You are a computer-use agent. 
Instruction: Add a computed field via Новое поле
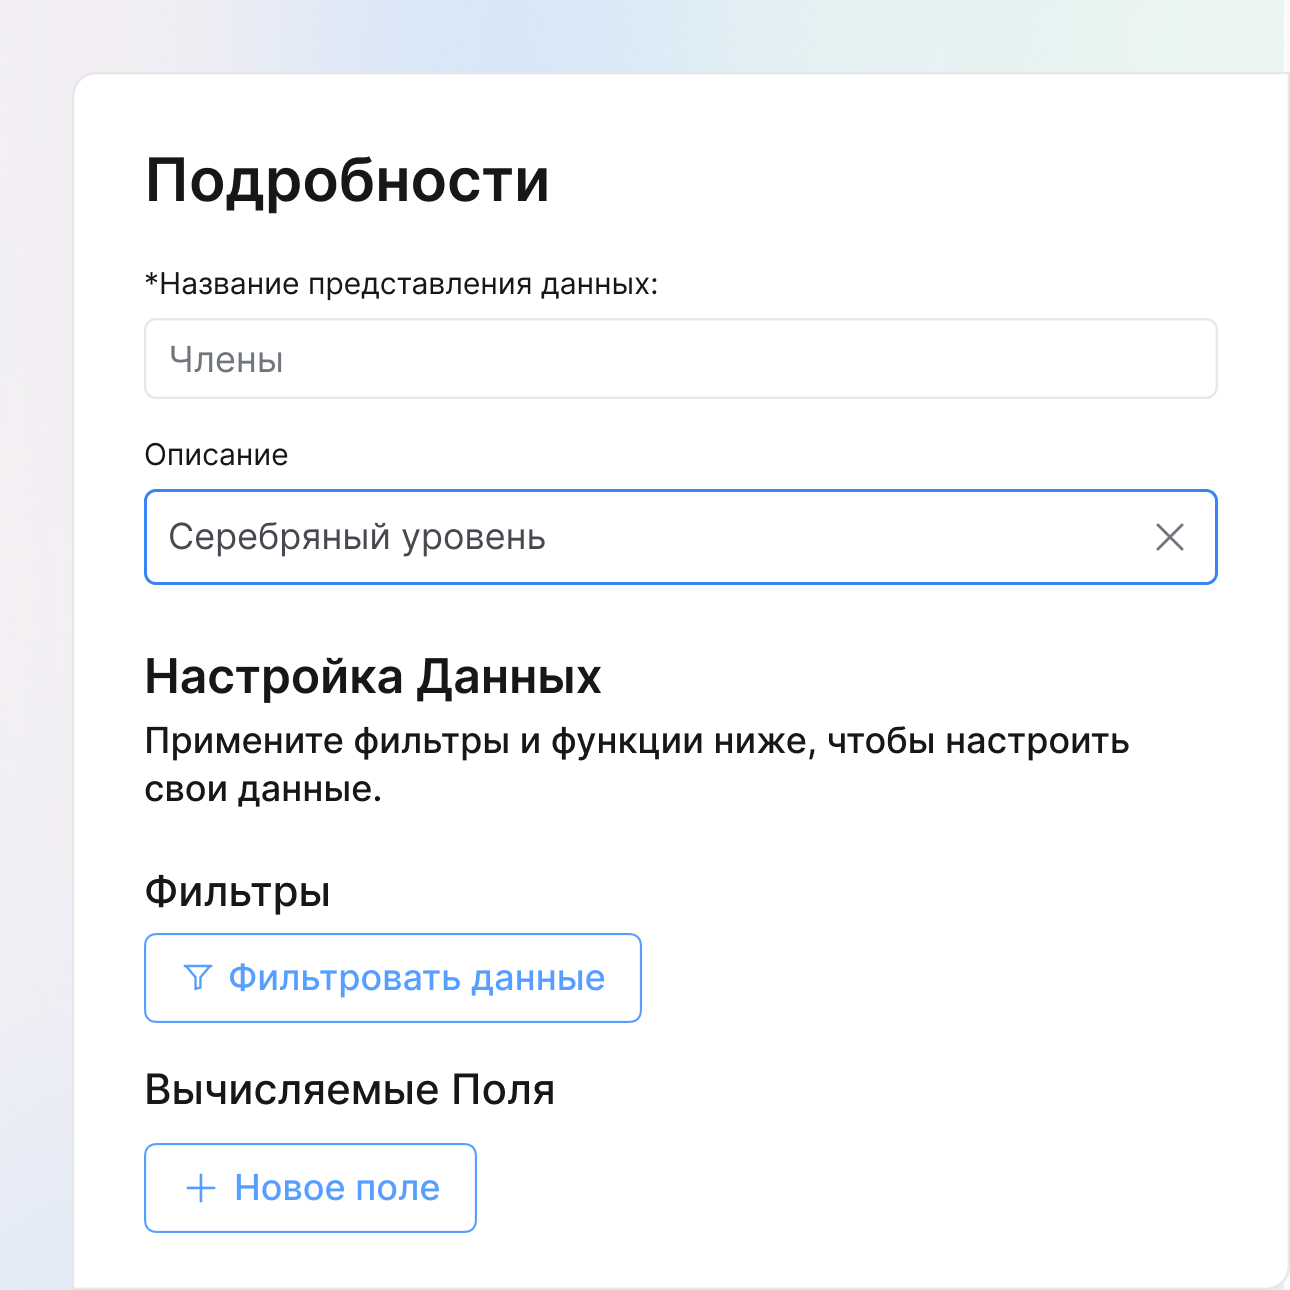coord(310,1188)
